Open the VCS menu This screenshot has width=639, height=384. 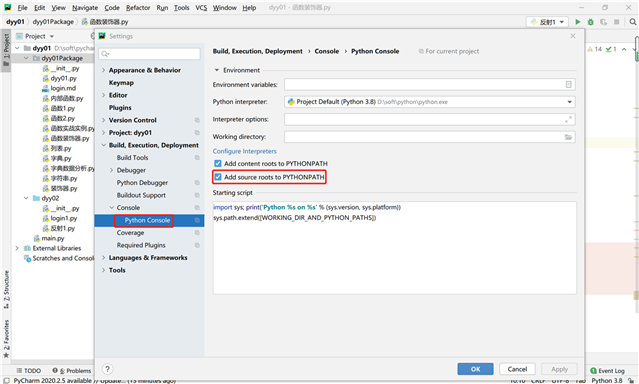click(201, 8)
